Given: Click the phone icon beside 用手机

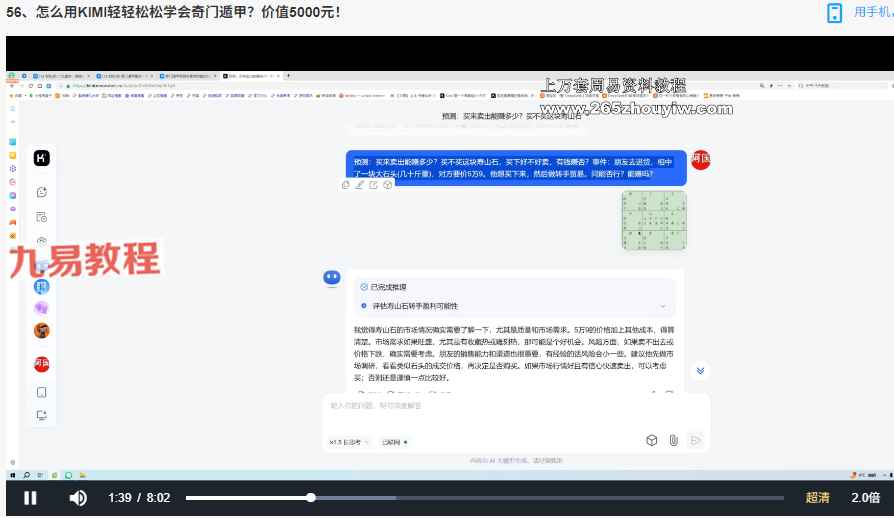Looking at the screenshot, I should click(x=834, y=13).
